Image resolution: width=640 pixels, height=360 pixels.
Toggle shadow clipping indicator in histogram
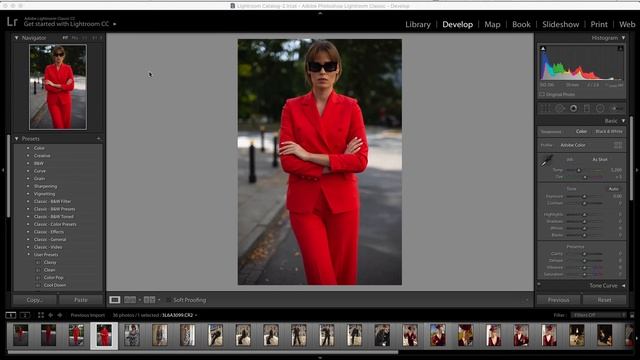pos(543,49)
